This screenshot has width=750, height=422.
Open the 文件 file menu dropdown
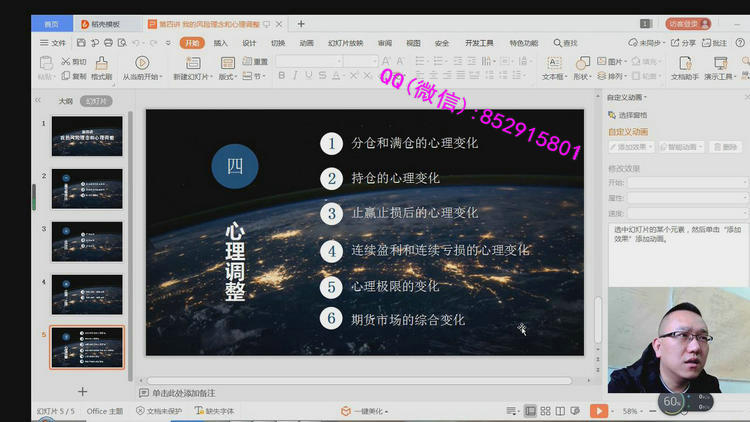[54, 43]
